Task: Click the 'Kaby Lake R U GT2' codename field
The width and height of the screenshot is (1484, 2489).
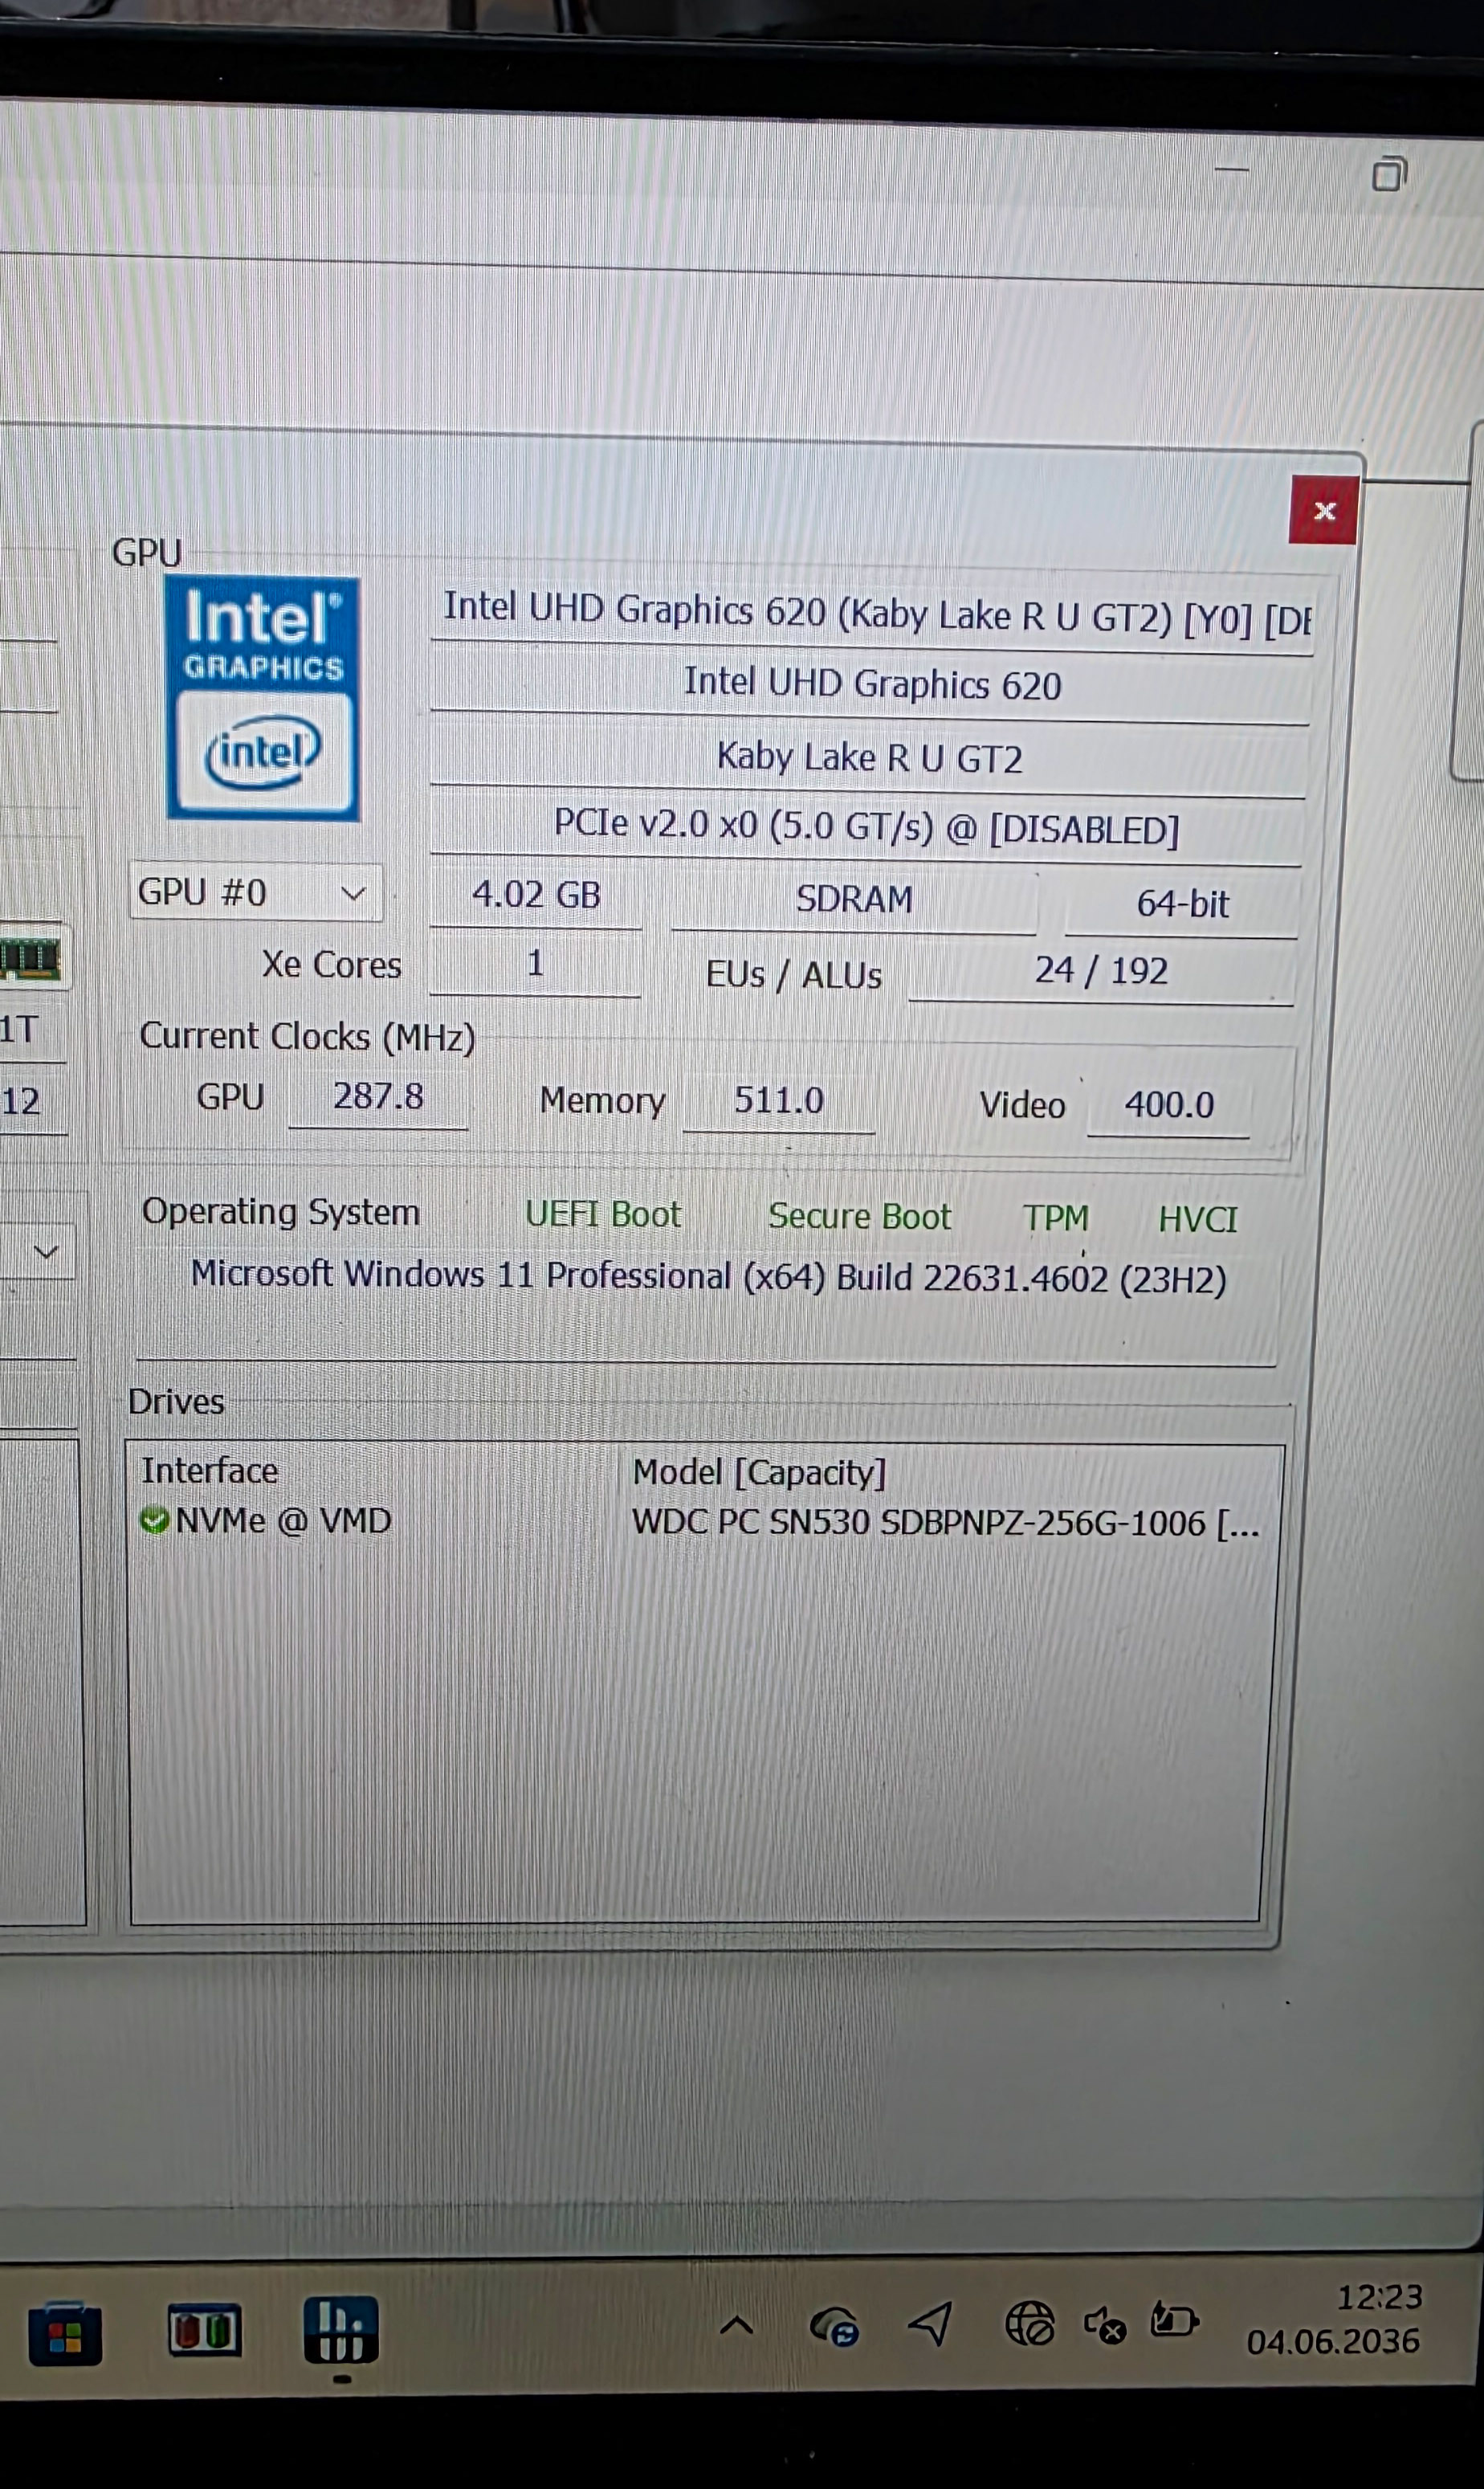Action: [869, 758]
